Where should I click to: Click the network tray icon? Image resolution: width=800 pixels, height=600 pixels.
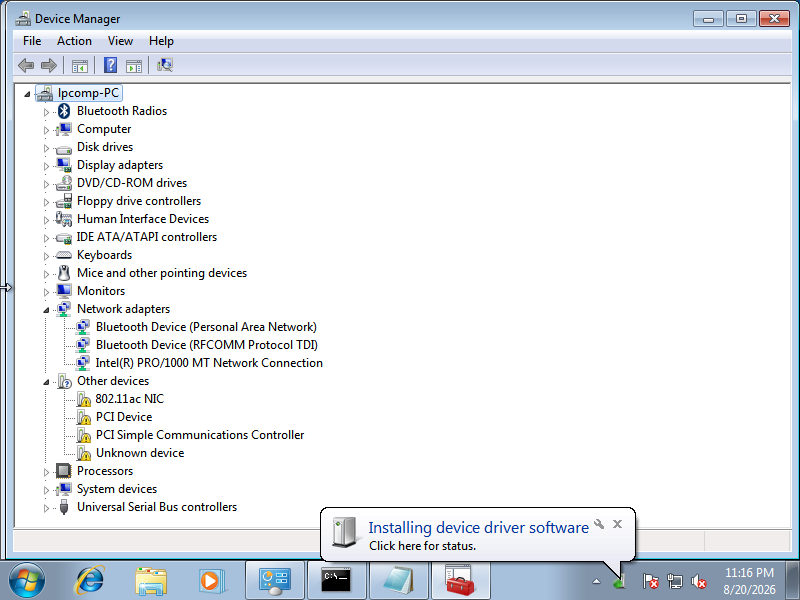click(x=674, y=581)
